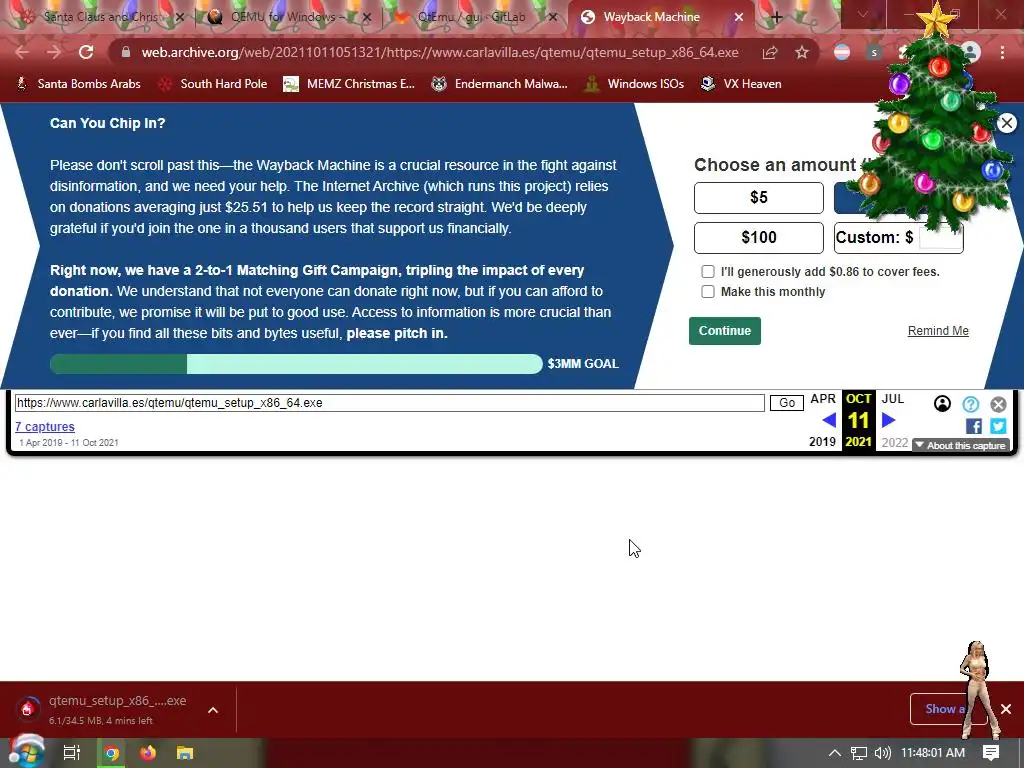Open Wayback help question mark icon
Screen dimensions: 1024x768
click(x=970, y=404)
